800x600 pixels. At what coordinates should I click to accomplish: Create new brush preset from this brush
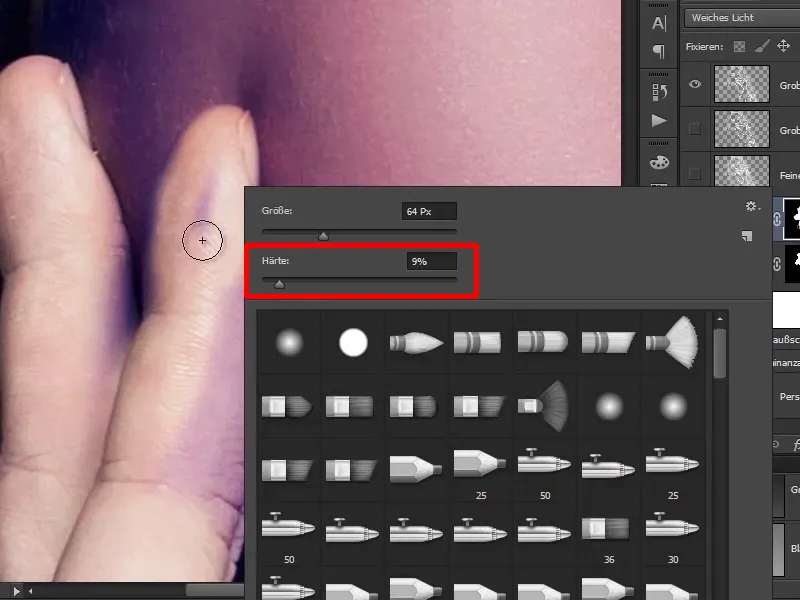747,236
